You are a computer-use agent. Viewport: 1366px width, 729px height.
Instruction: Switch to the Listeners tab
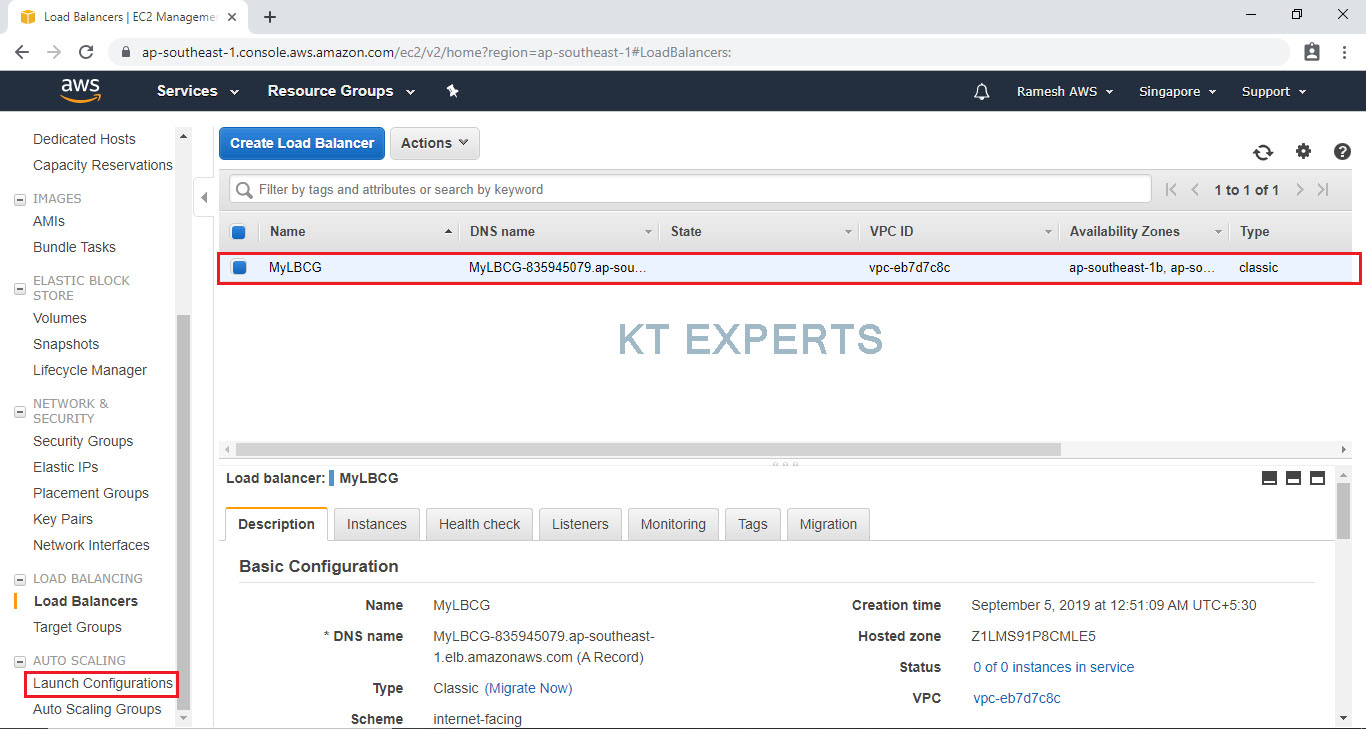click(580, 524)
